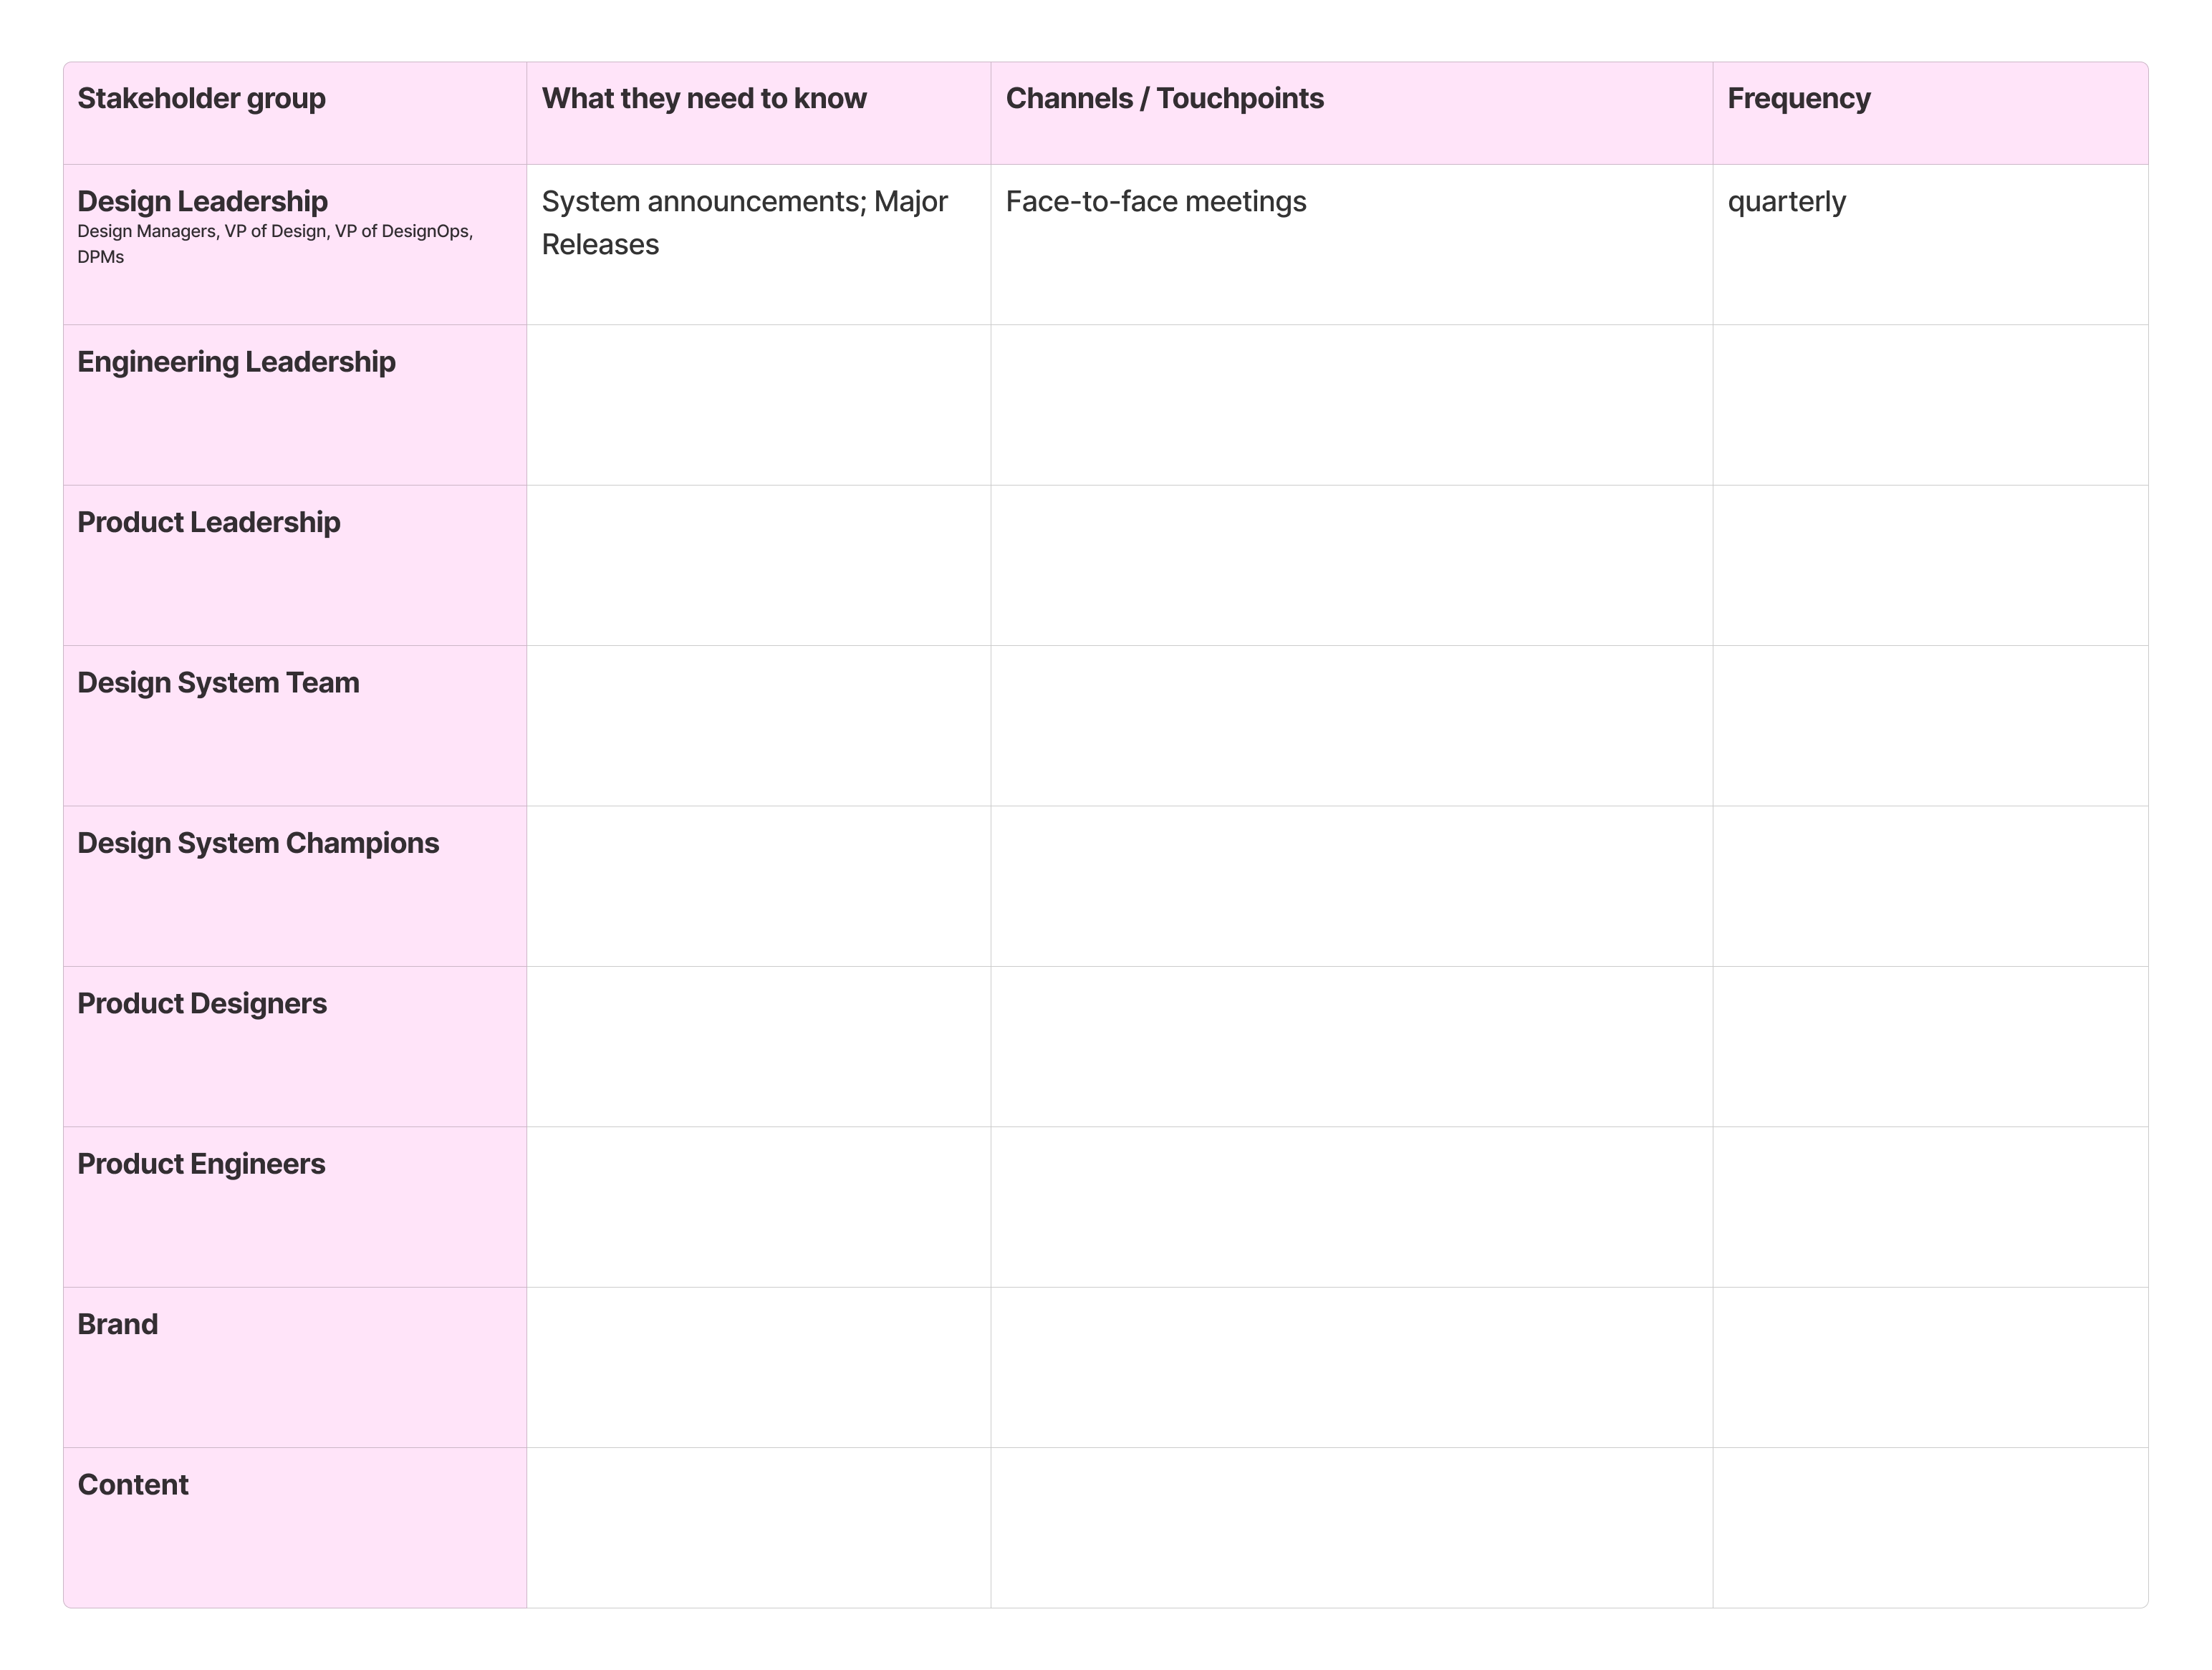Select the Face-to-face meetings cell
2212x1670 pixels.
click(1350, 202)
